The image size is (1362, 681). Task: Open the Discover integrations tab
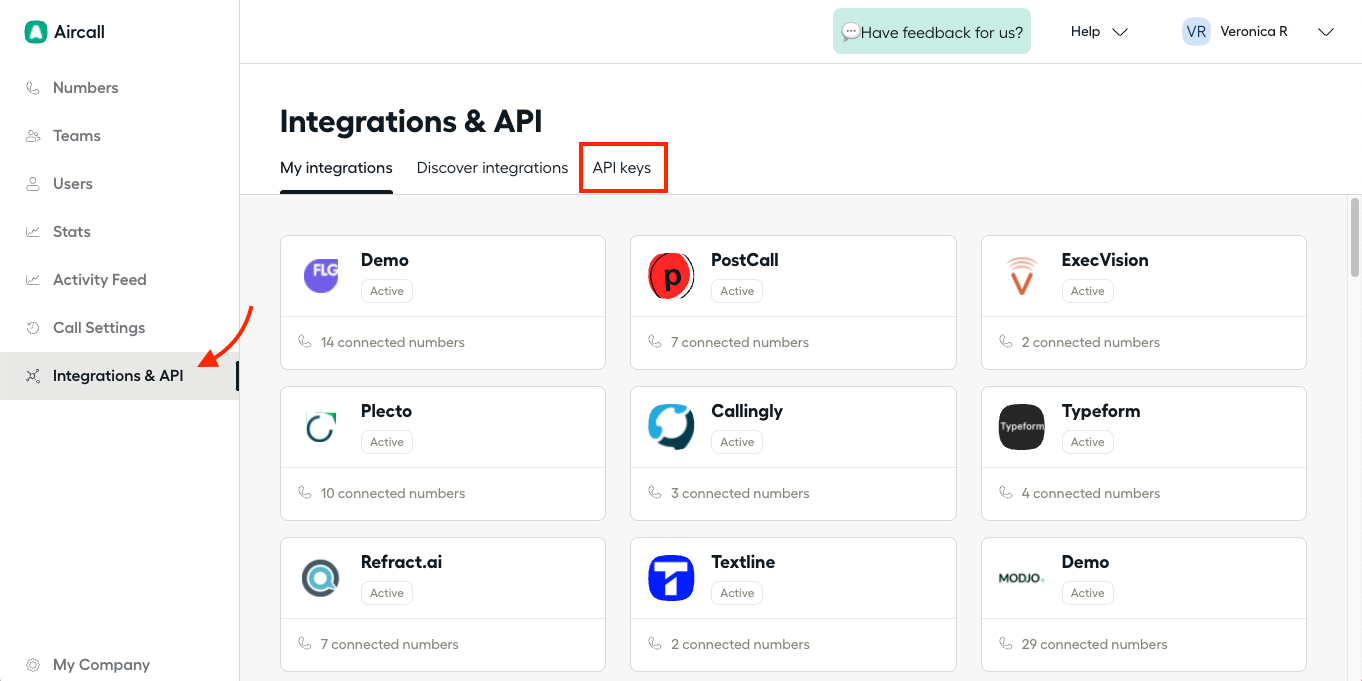(492, 168)
